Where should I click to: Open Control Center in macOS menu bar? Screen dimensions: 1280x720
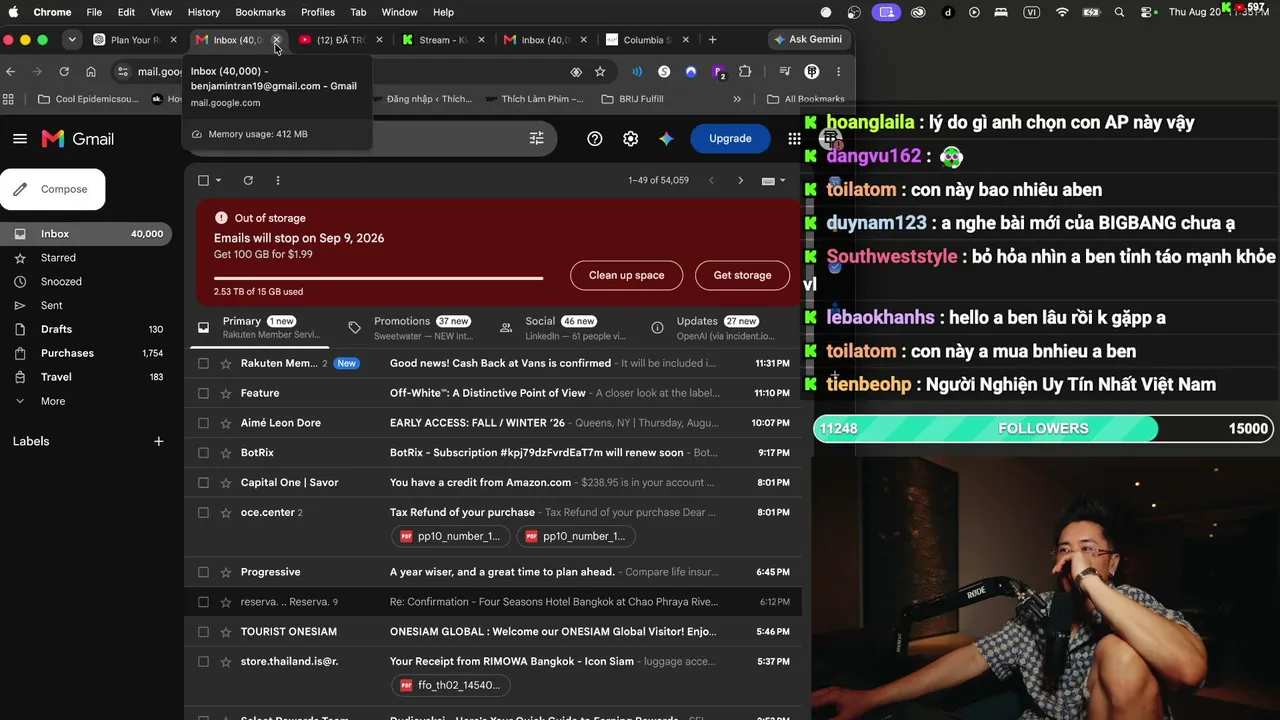(x=1147, y=12)
